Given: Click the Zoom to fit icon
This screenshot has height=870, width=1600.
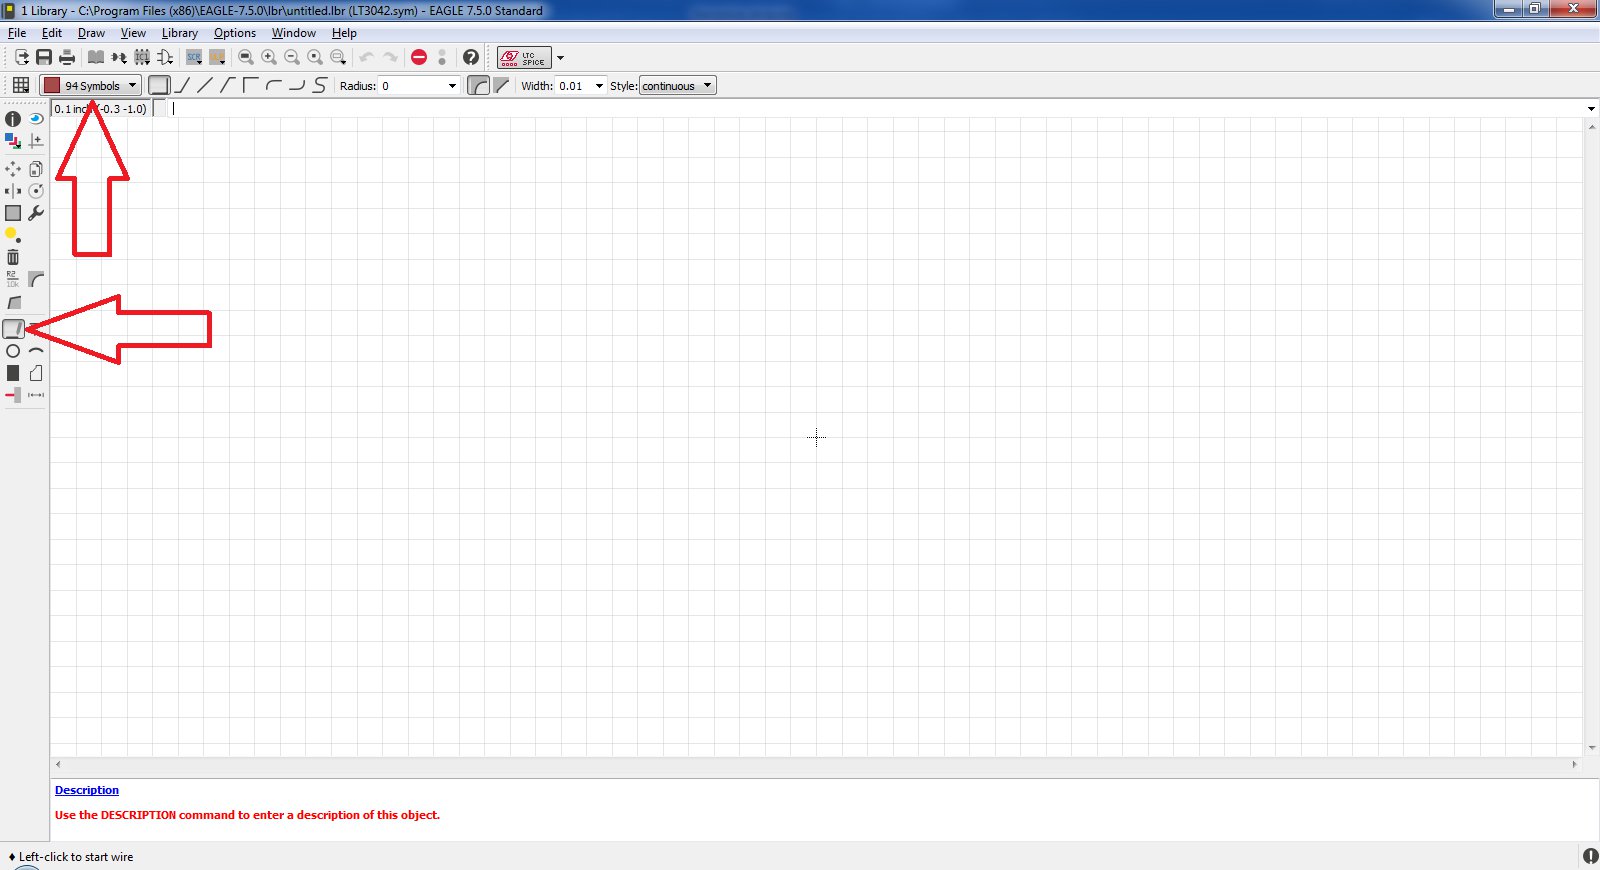Looking at the screenshot, I should (246, 58).
